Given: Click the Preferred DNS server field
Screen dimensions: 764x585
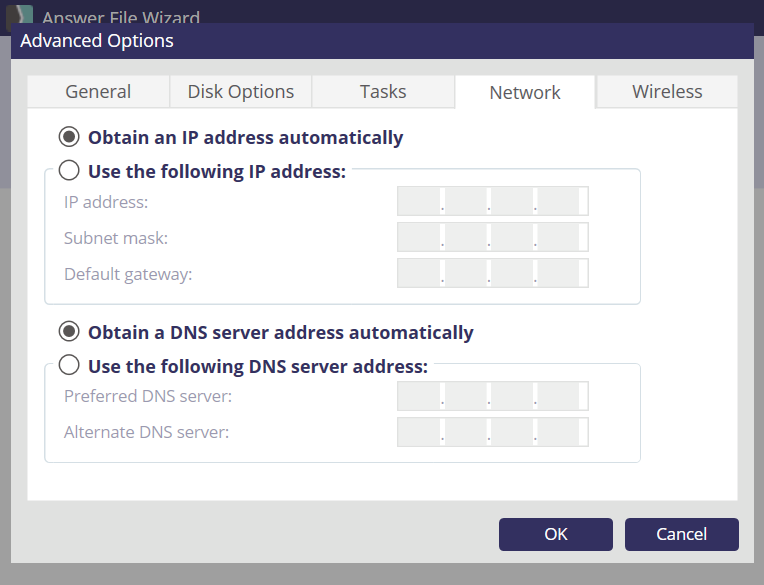Looking at the screenshot, I should (x=492, y=396).
